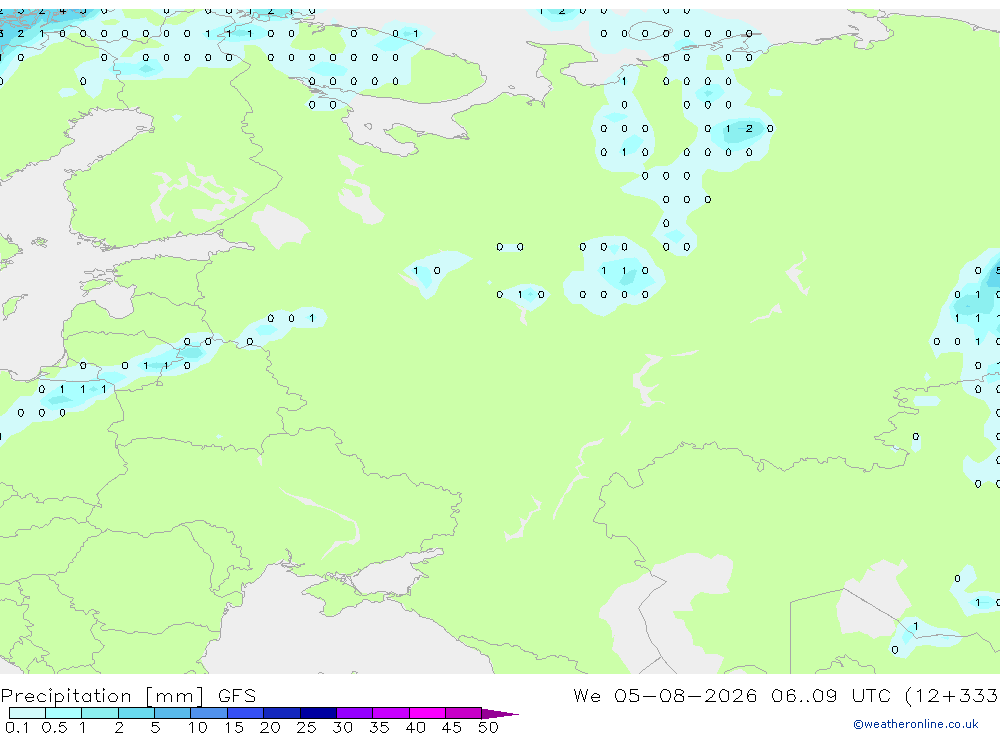Pick the purple swatch between 35 and 40
Image resolution: width=1000 pixels, height=733 pixels.
coord(391,713)
